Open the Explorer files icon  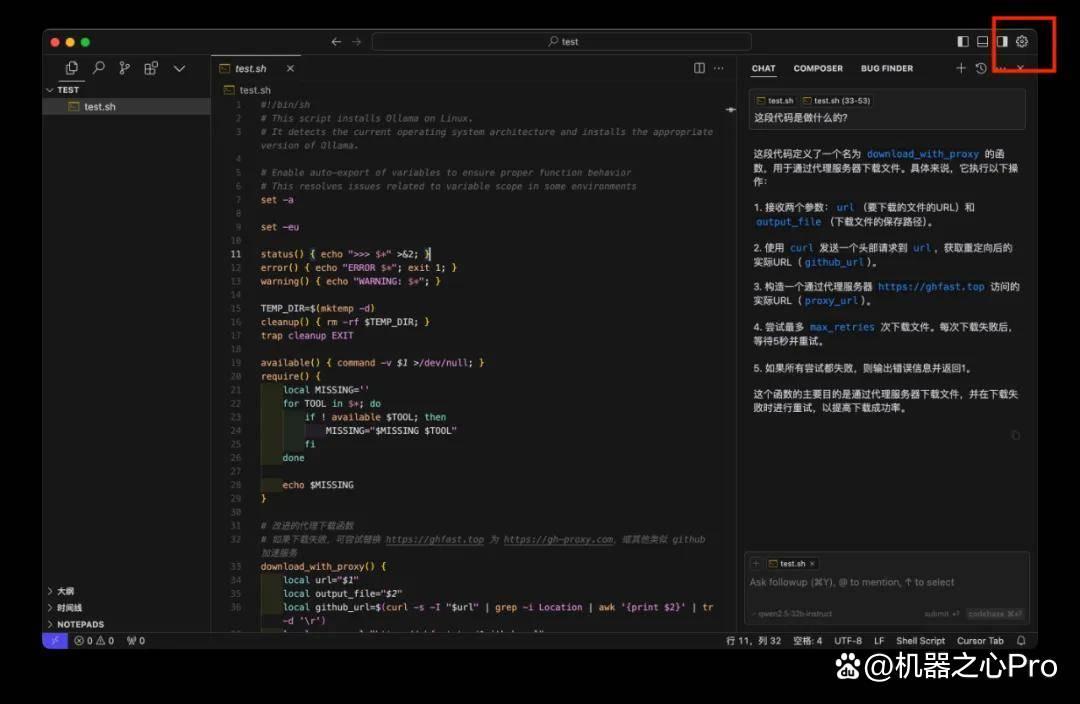72,68
